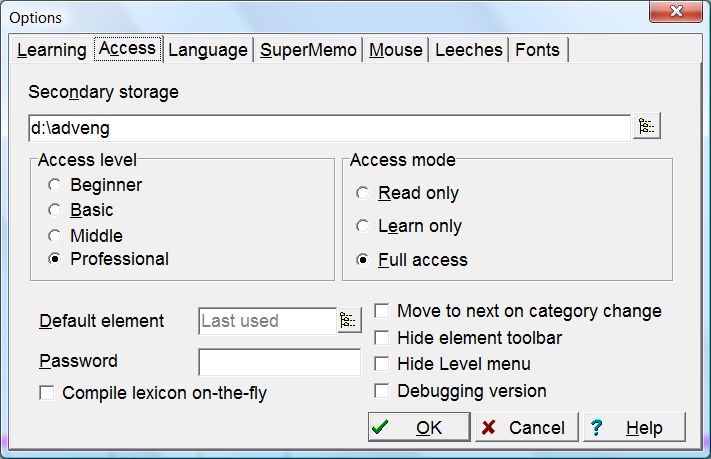Click the Password input field
Image resolution: width=711 pixels, height=459 pixels.
click(279, 362)
